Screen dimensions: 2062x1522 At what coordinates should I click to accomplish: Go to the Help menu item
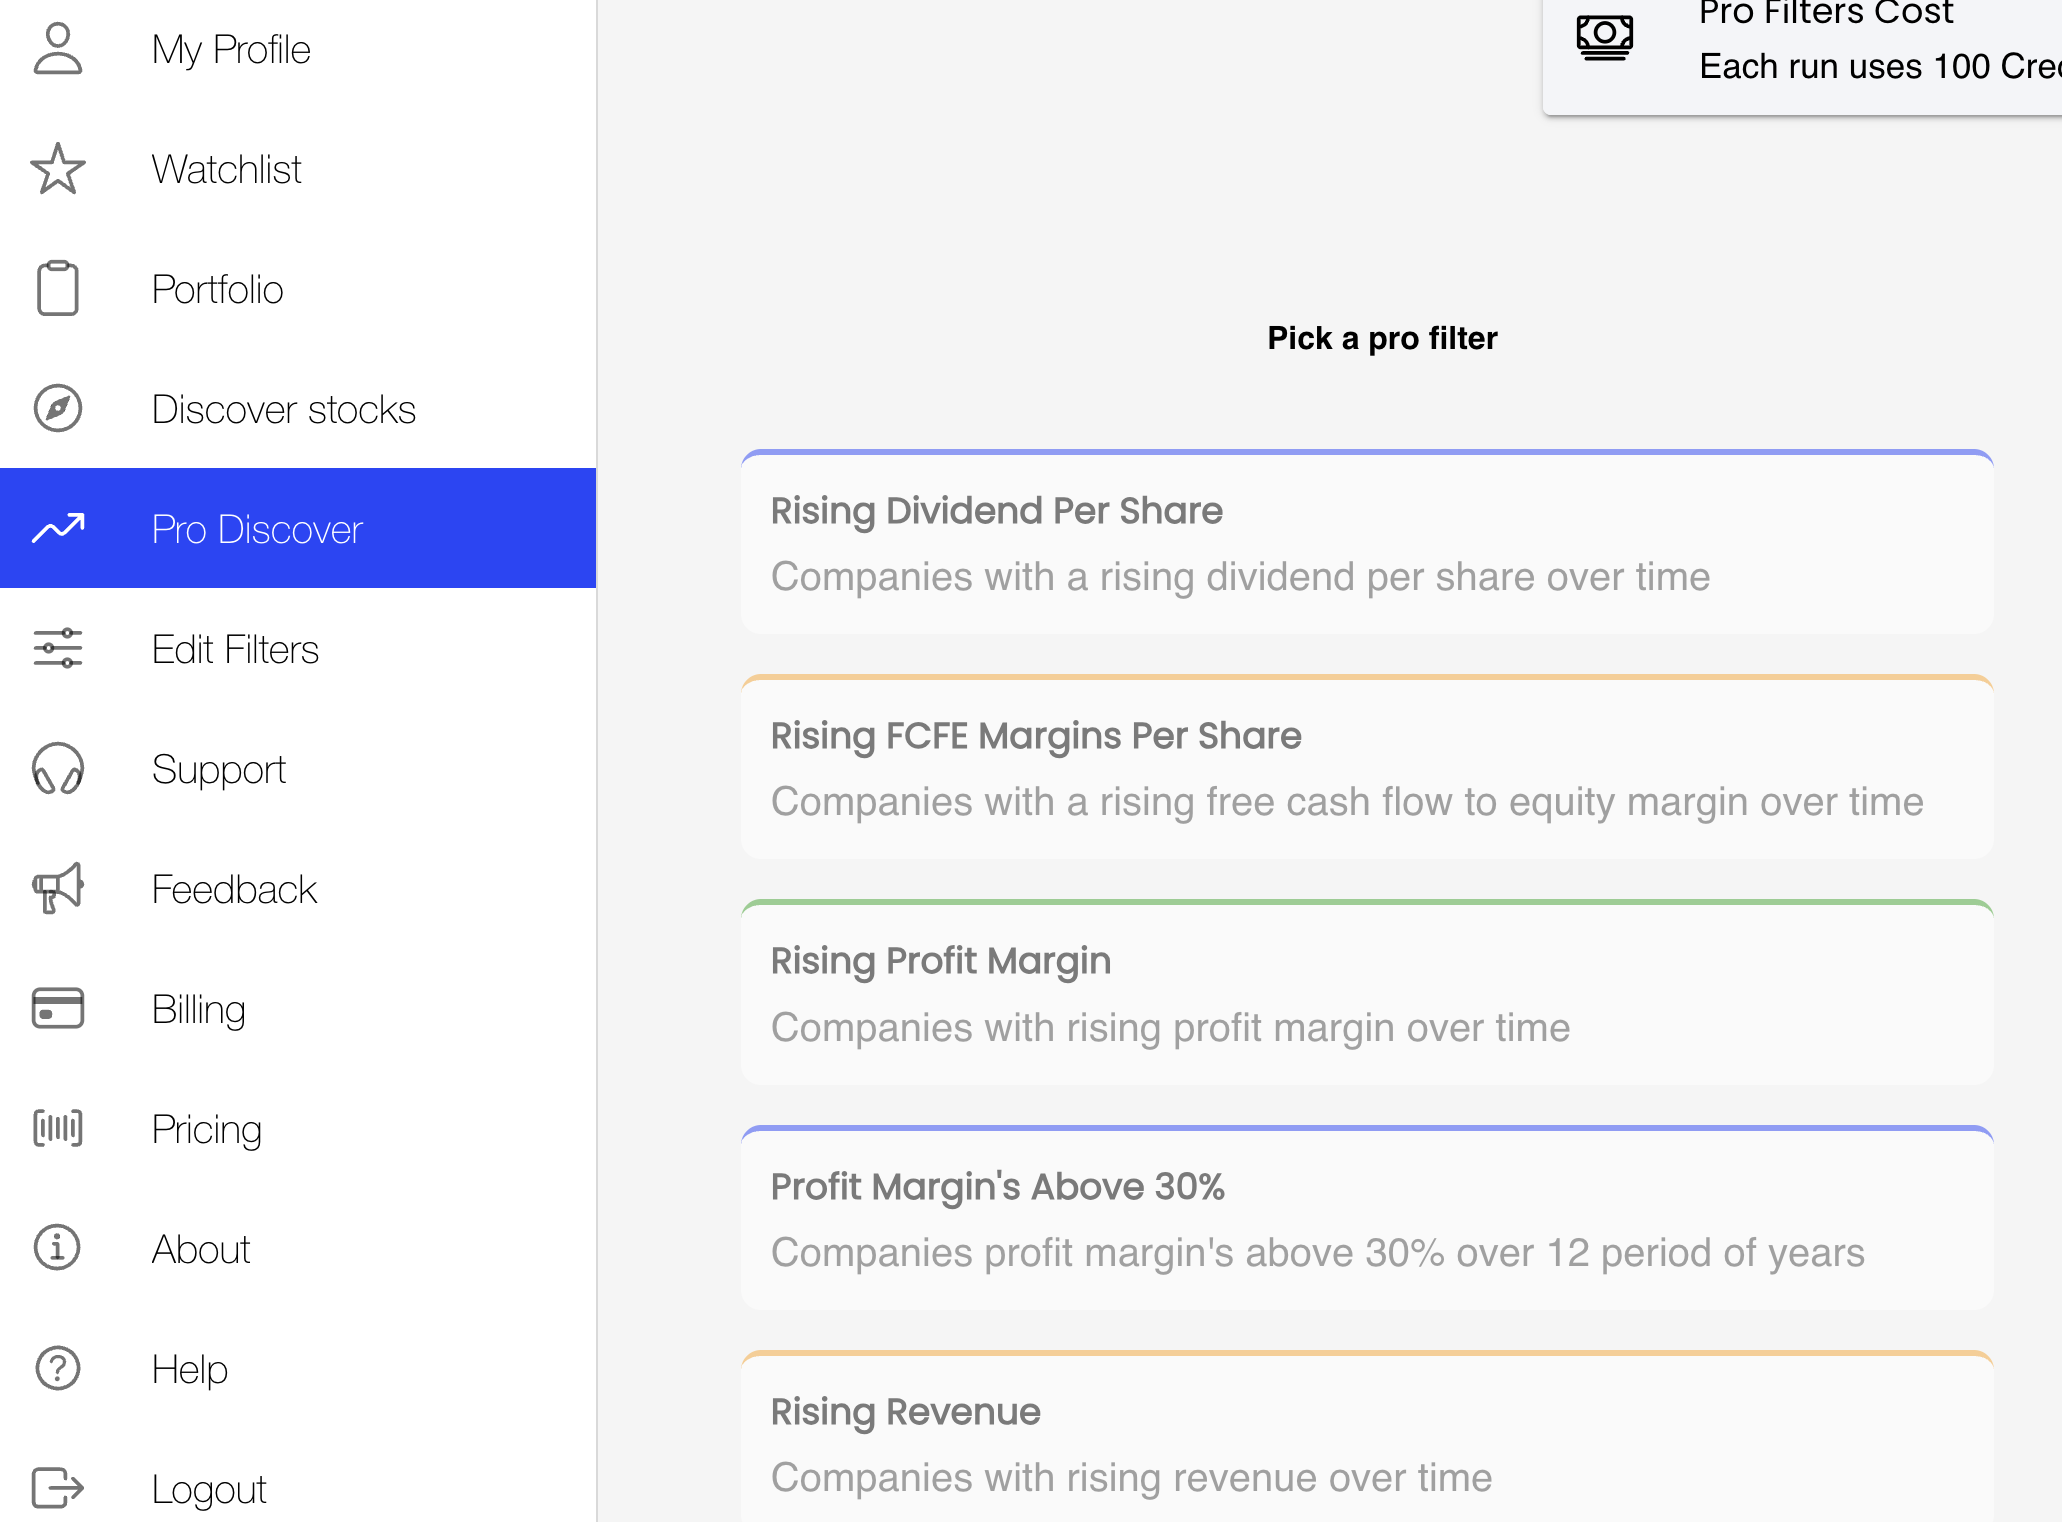click(189, 1369)
